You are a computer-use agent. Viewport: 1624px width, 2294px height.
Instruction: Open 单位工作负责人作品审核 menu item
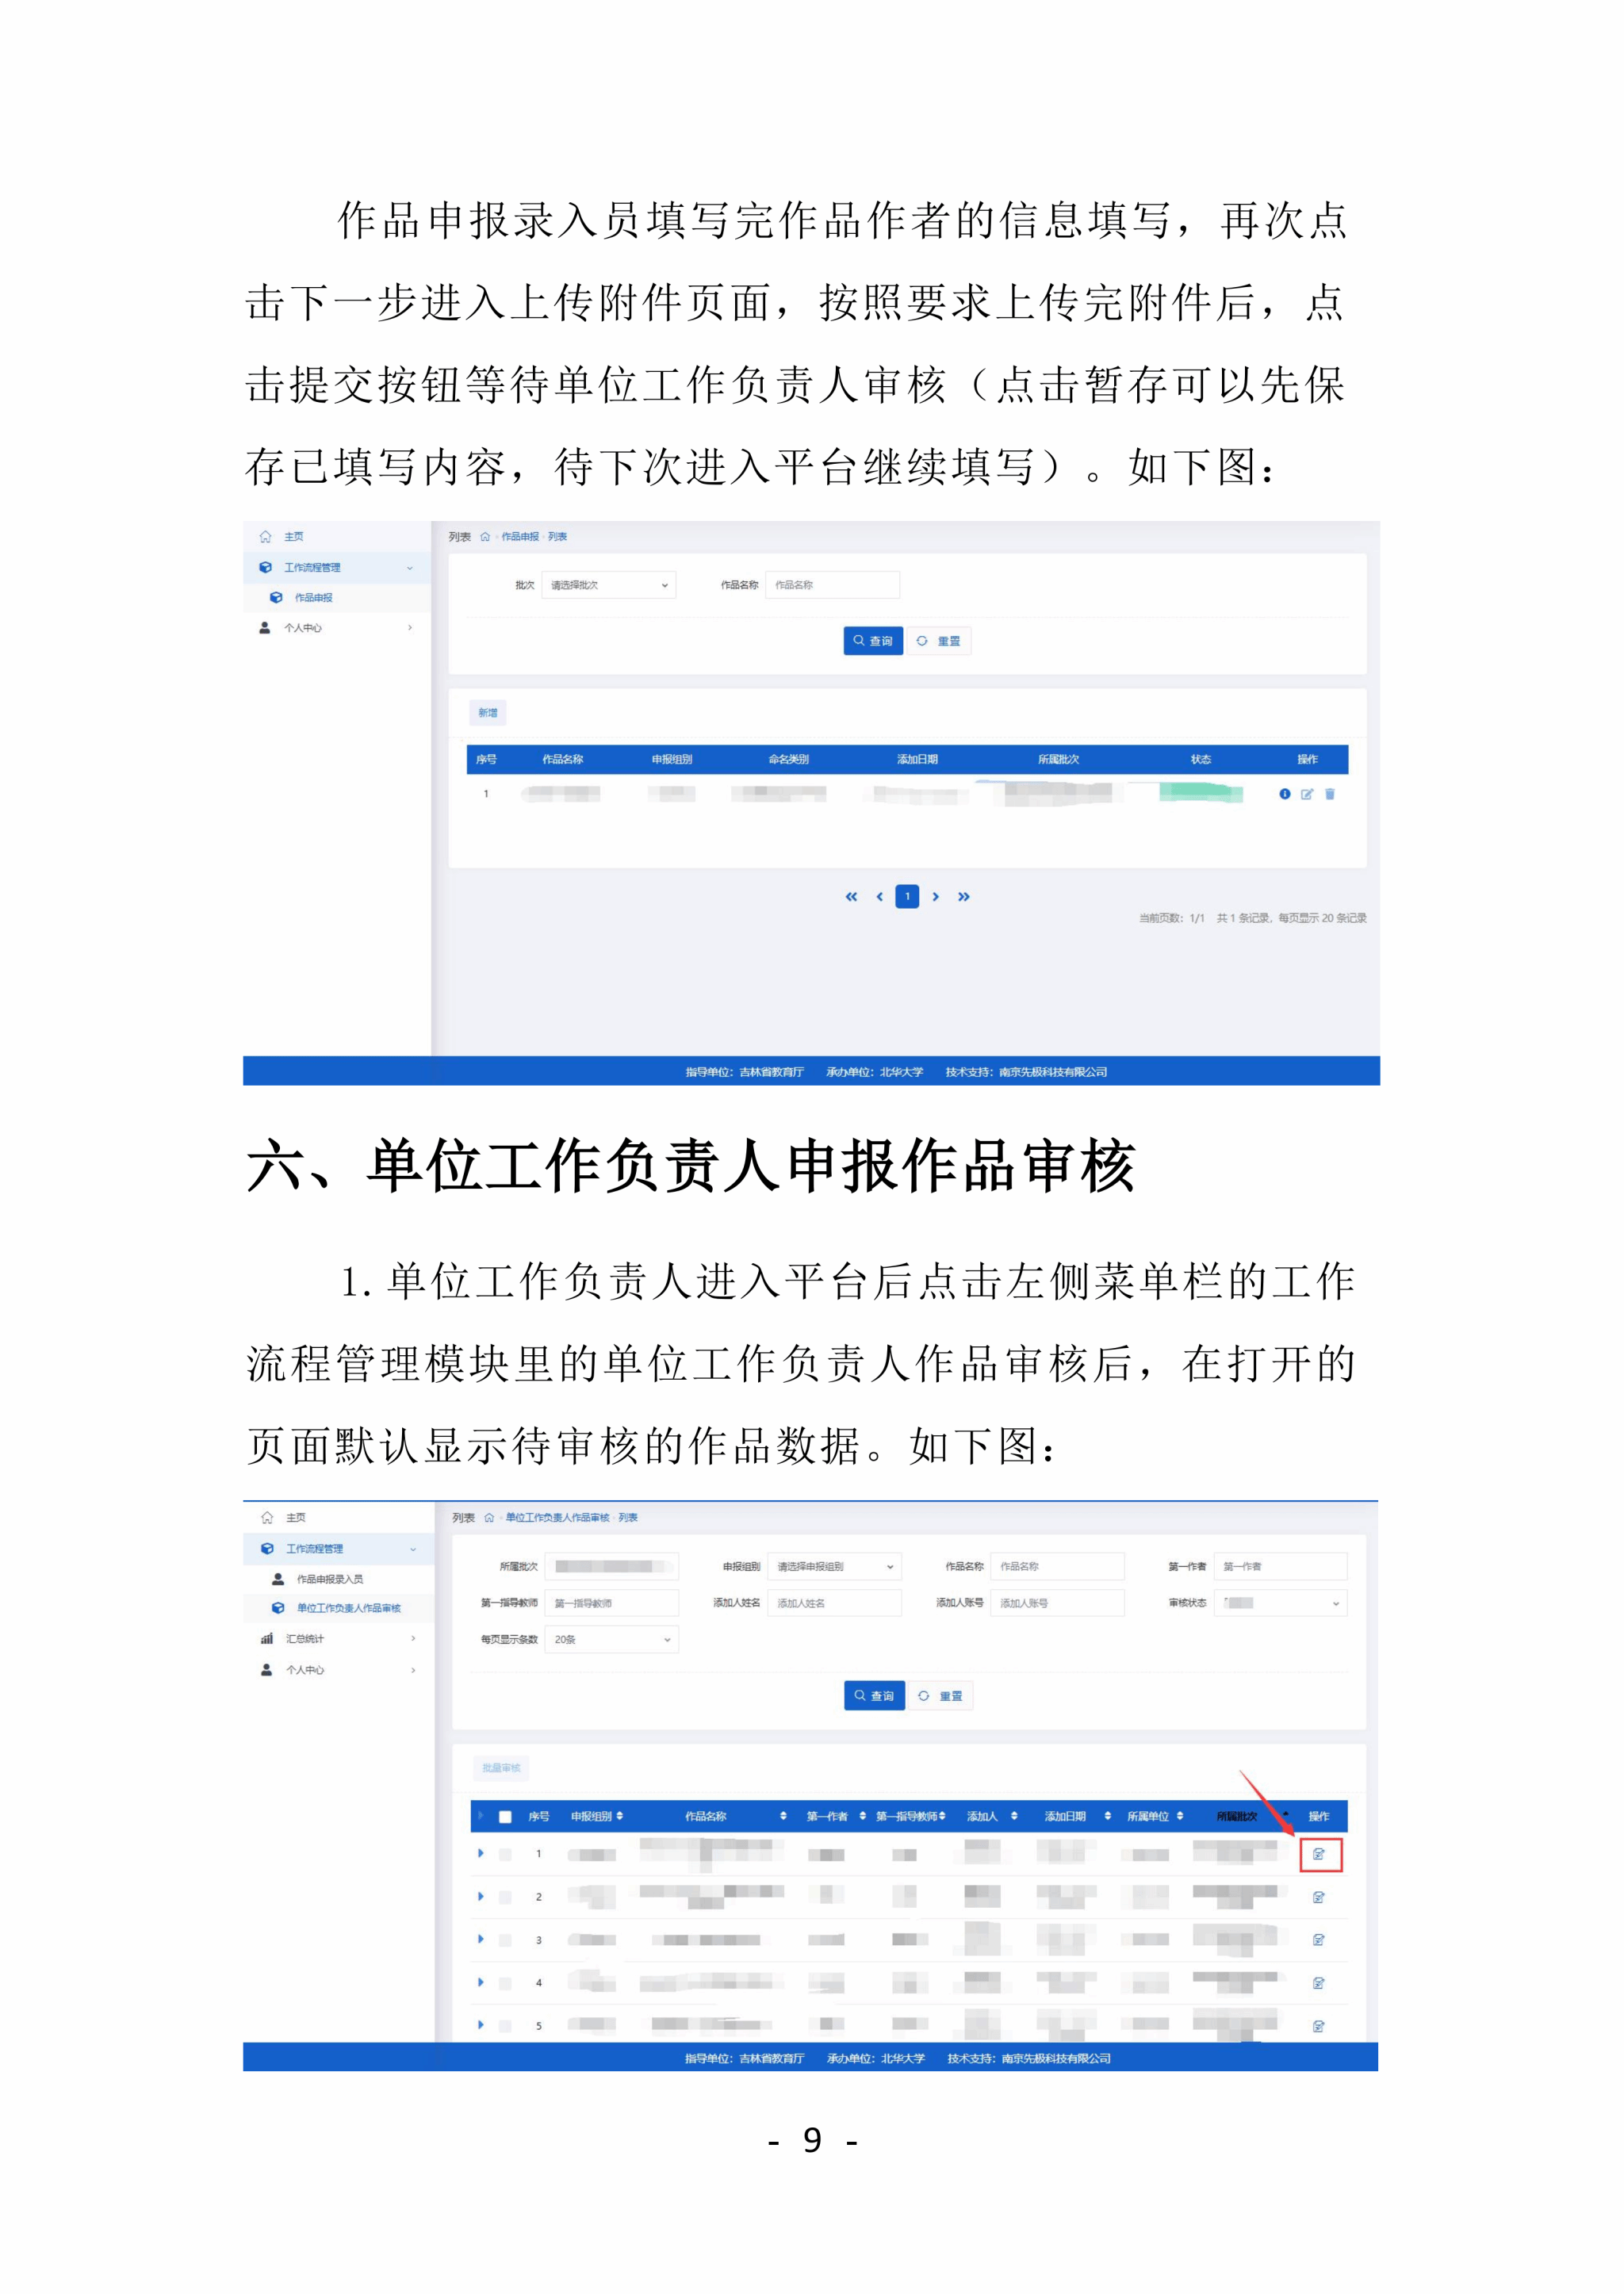tap(348, 1608)
